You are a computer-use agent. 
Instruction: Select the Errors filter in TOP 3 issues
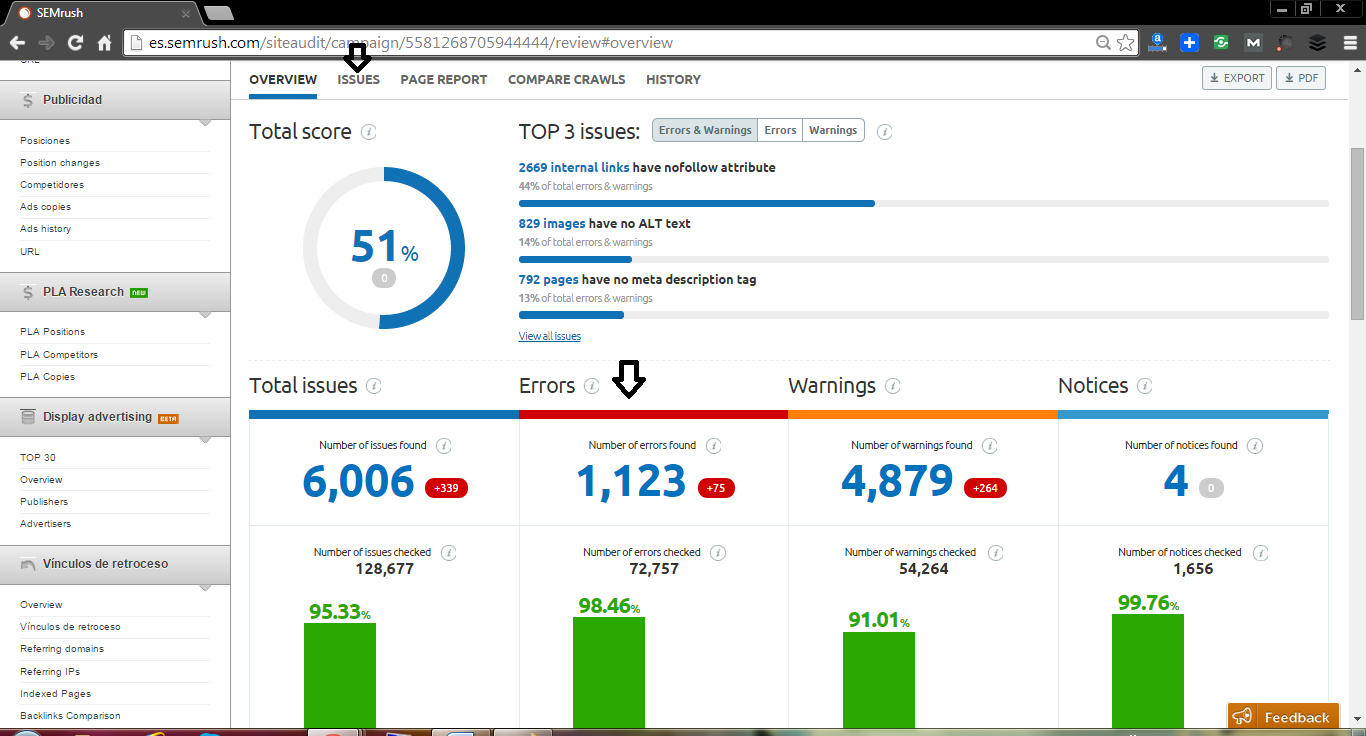[779, 130]
